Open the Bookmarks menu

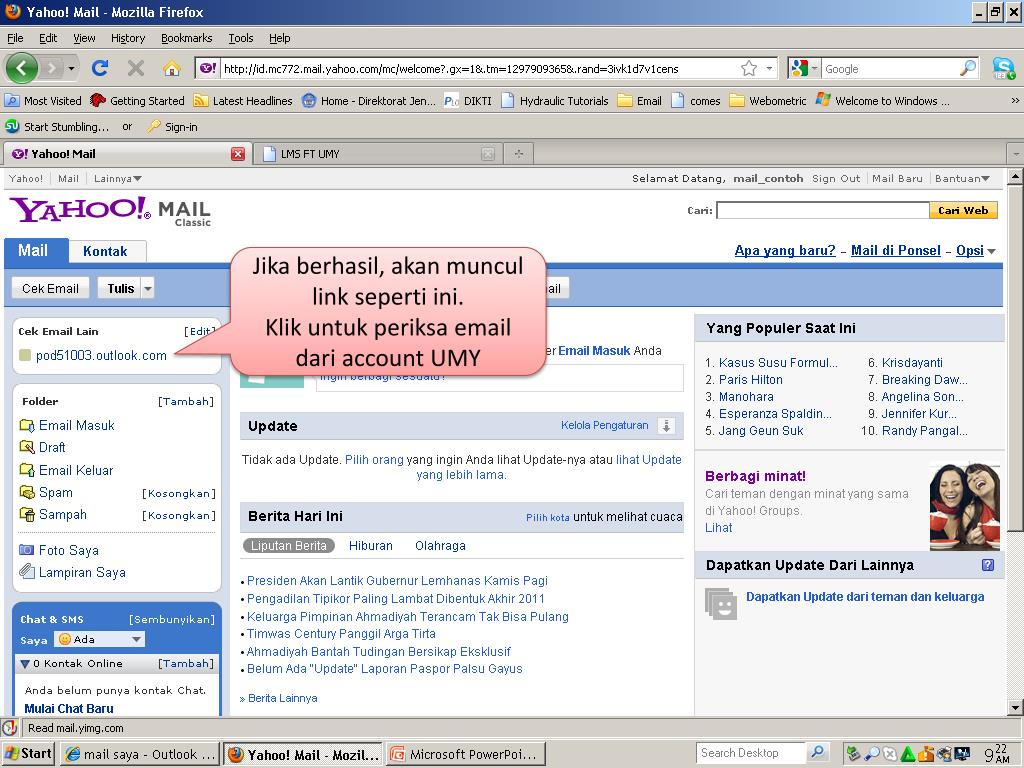point(187,38)
